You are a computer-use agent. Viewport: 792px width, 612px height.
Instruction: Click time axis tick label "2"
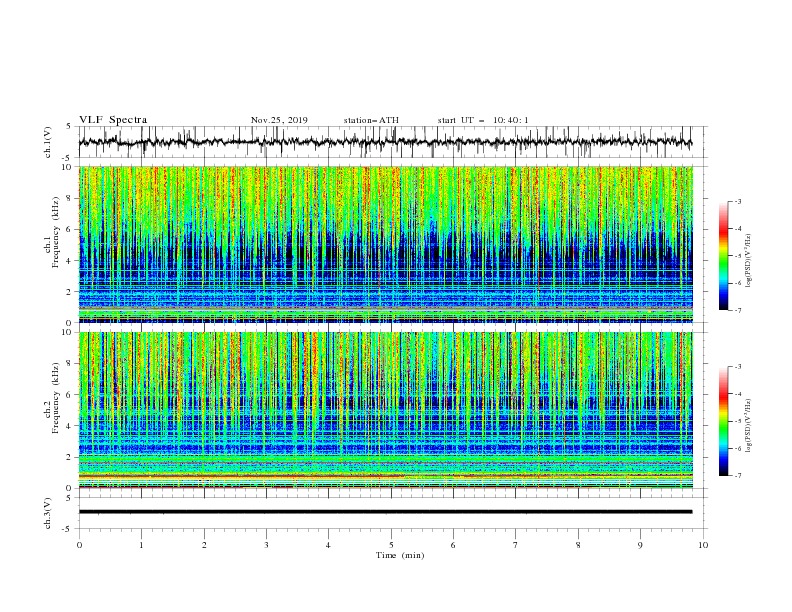click(204, 545)
